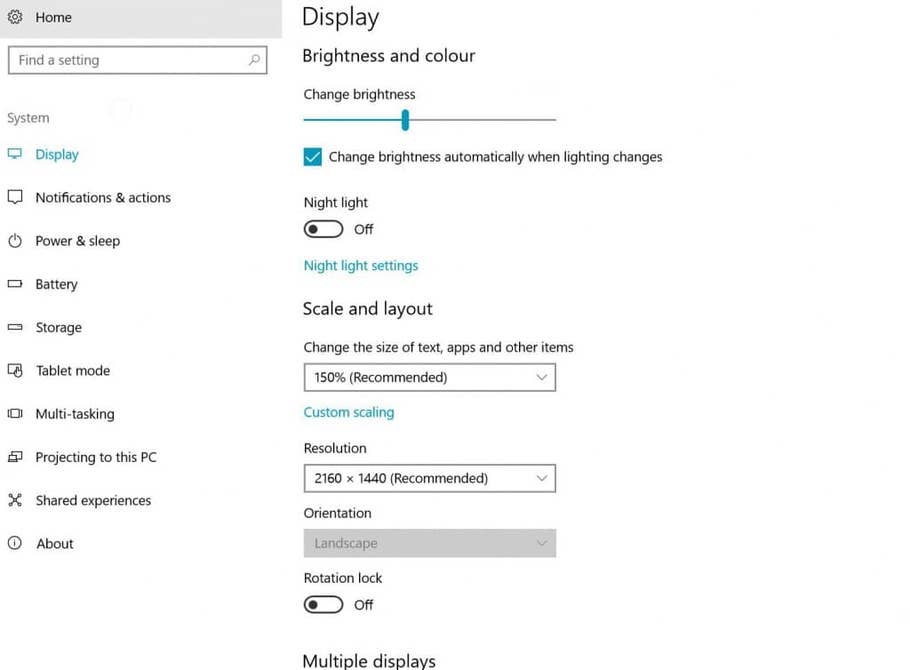This screenshot has width=910, height=670.
Task: Click the Storage drive icon
Action: [x=15, y=327]
